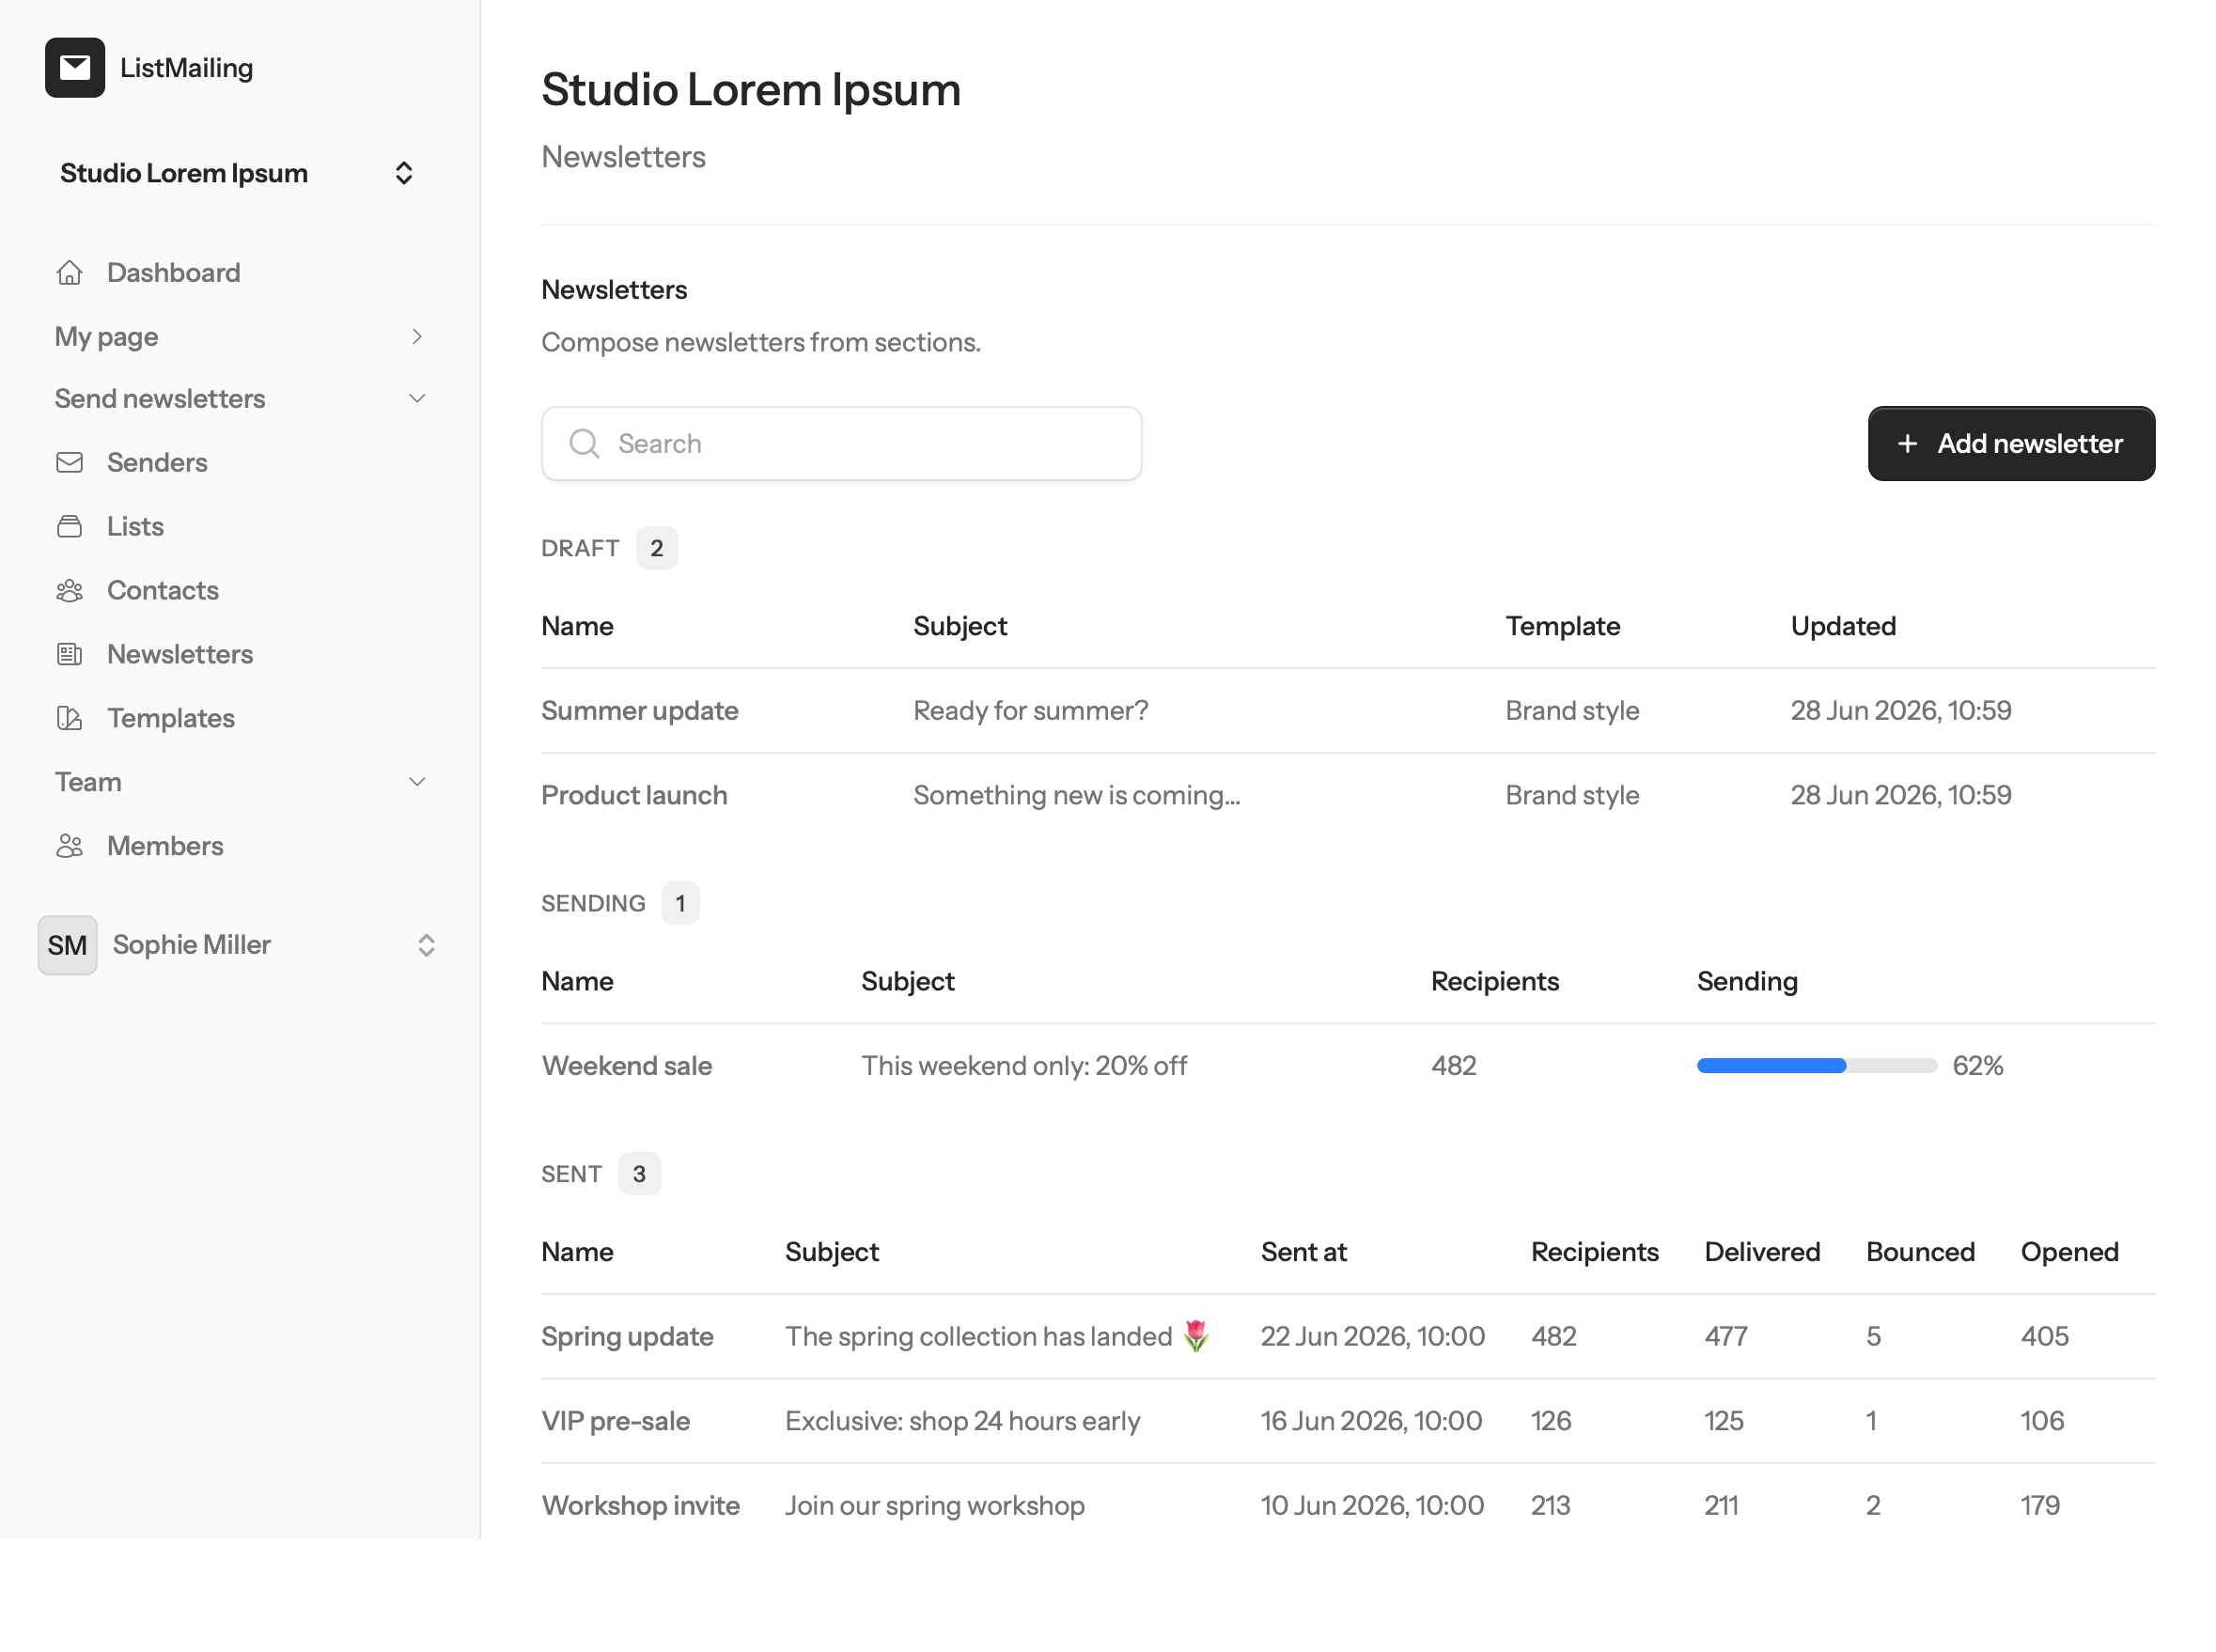Click the Weekend sale sending progress bar
Viewport: 2216px width, 1652px height.
coord(1816,1066)
